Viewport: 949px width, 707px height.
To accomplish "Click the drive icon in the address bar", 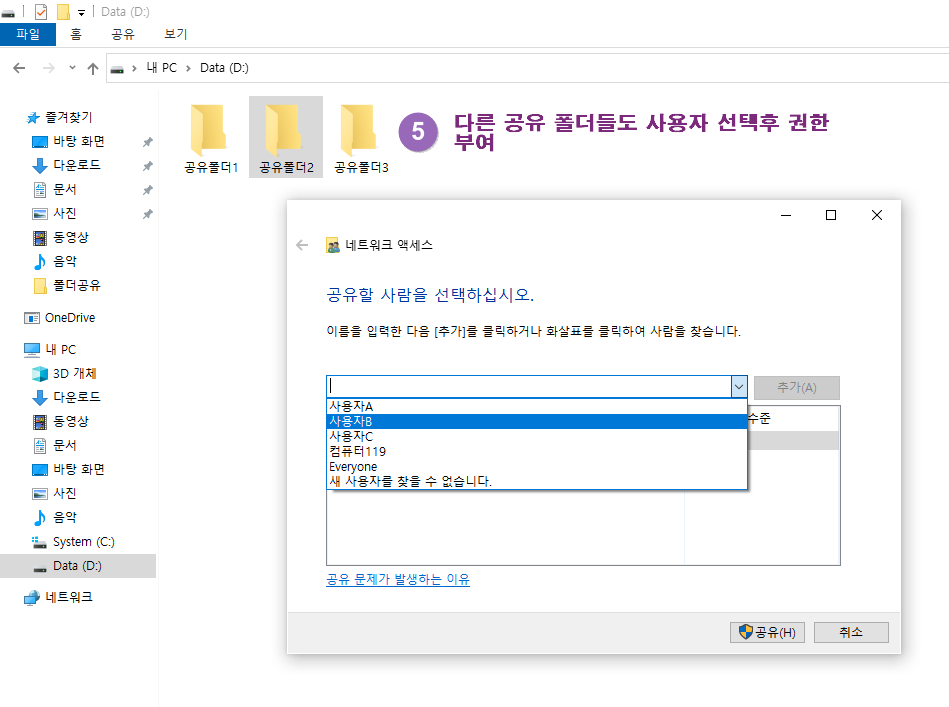I will pyautogui.click(x=117, y=69).
